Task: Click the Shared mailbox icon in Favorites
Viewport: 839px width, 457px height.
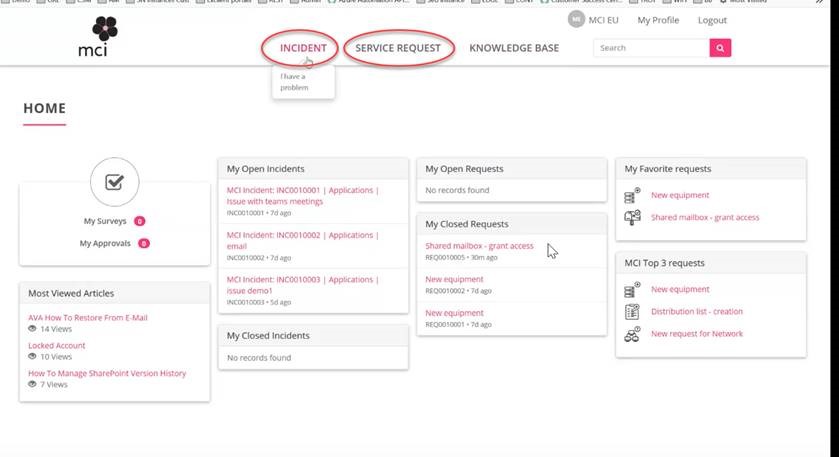Action: point(632,217)
